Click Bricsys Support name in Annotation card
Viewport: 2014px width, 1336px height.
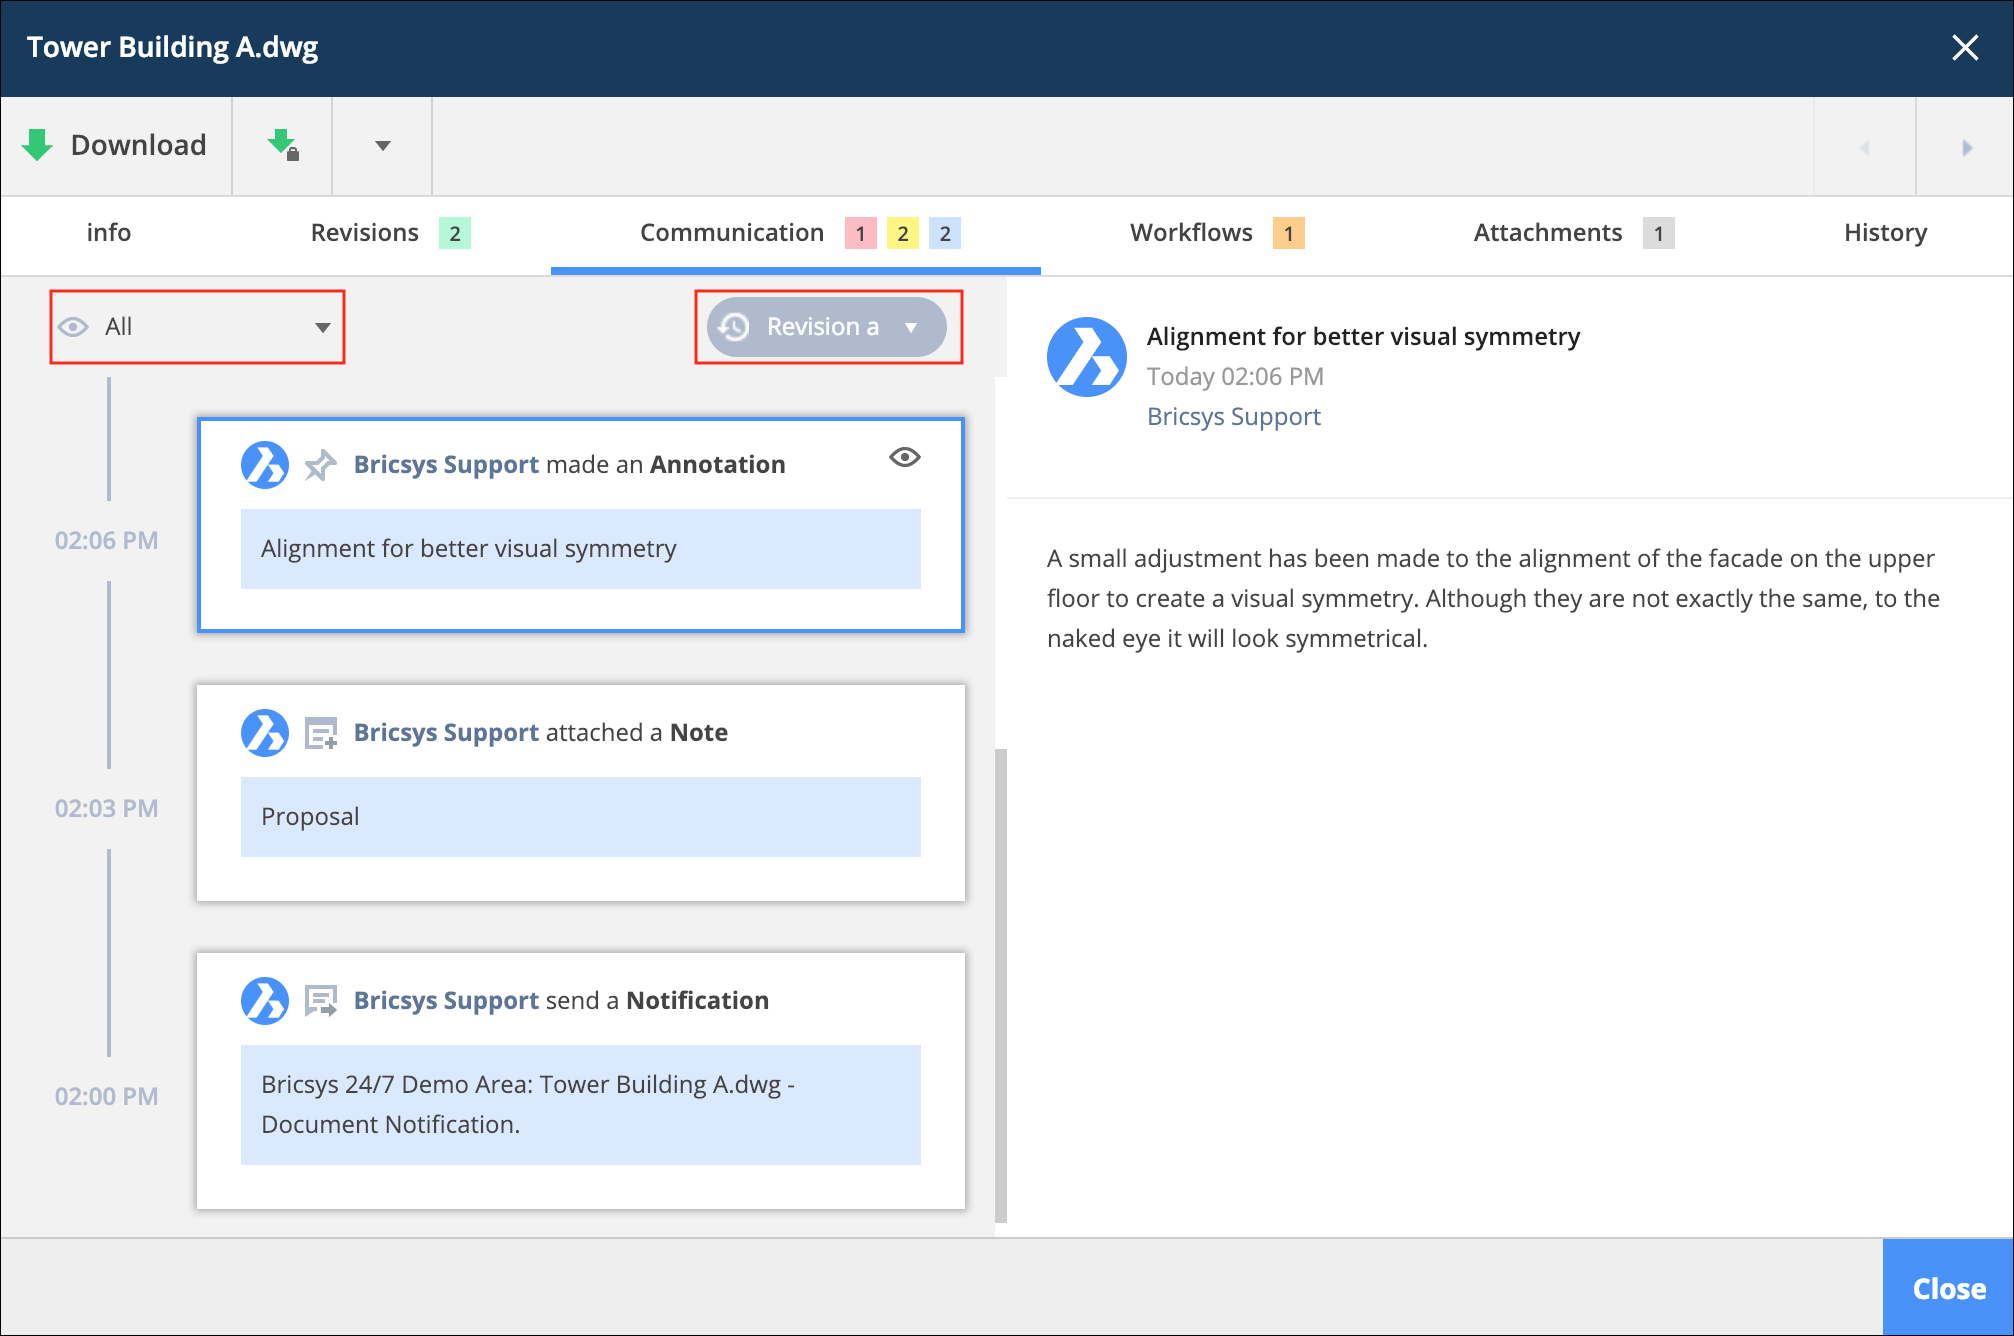pos(446,465)
